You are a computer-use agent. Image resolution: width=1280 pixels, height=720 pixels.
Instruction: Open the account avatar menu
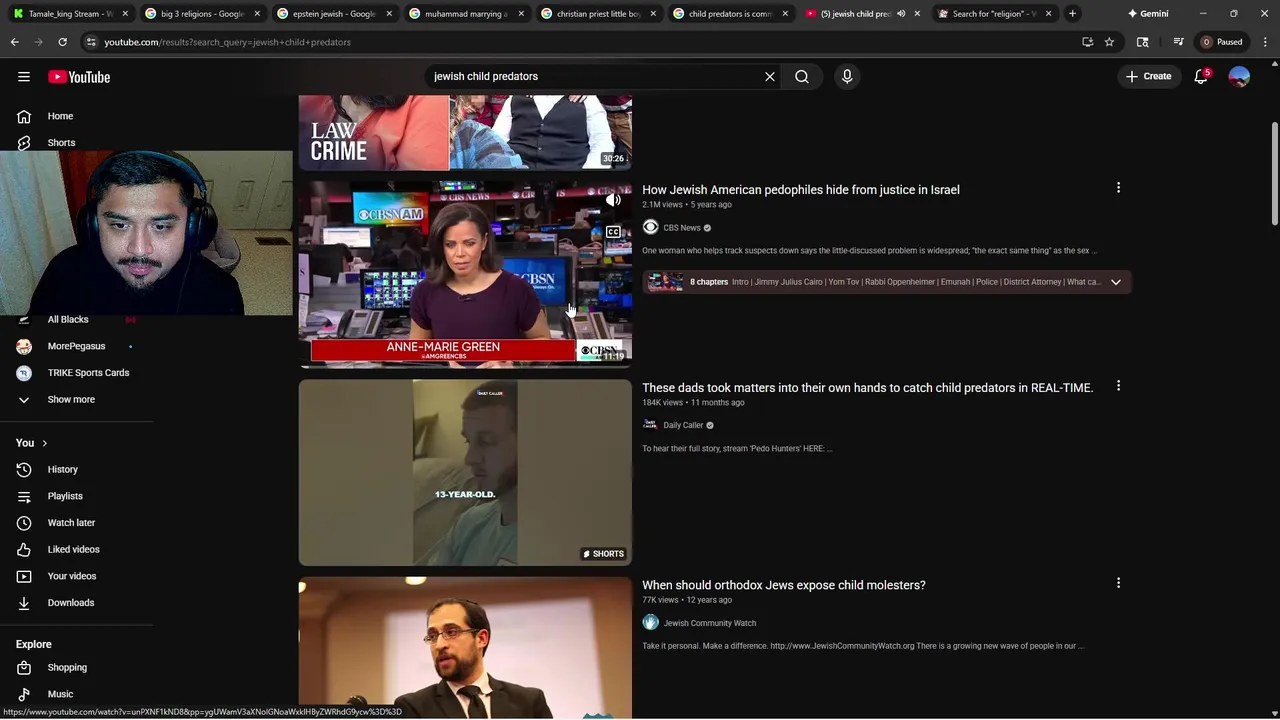pyautogui.click(x=1239, y=76)
